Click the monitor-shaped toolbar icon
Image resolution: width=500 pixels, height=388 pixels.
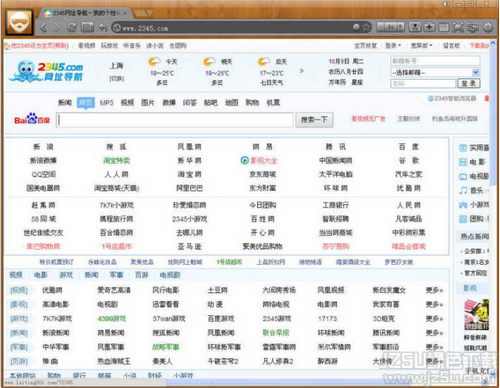coord(473,27)
